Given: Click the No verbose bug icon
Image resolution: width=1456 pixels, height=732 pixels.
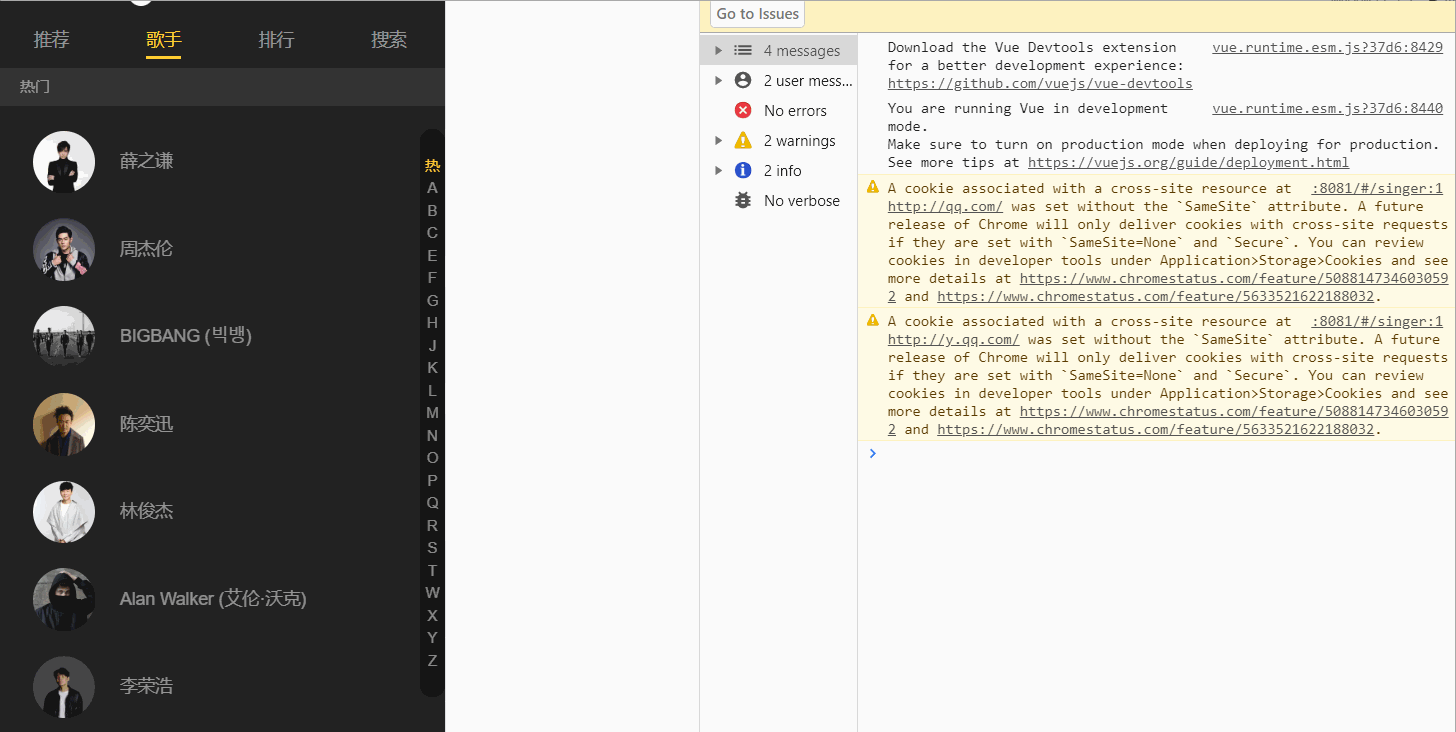Looking at the screenshot, I should point(743,200).
